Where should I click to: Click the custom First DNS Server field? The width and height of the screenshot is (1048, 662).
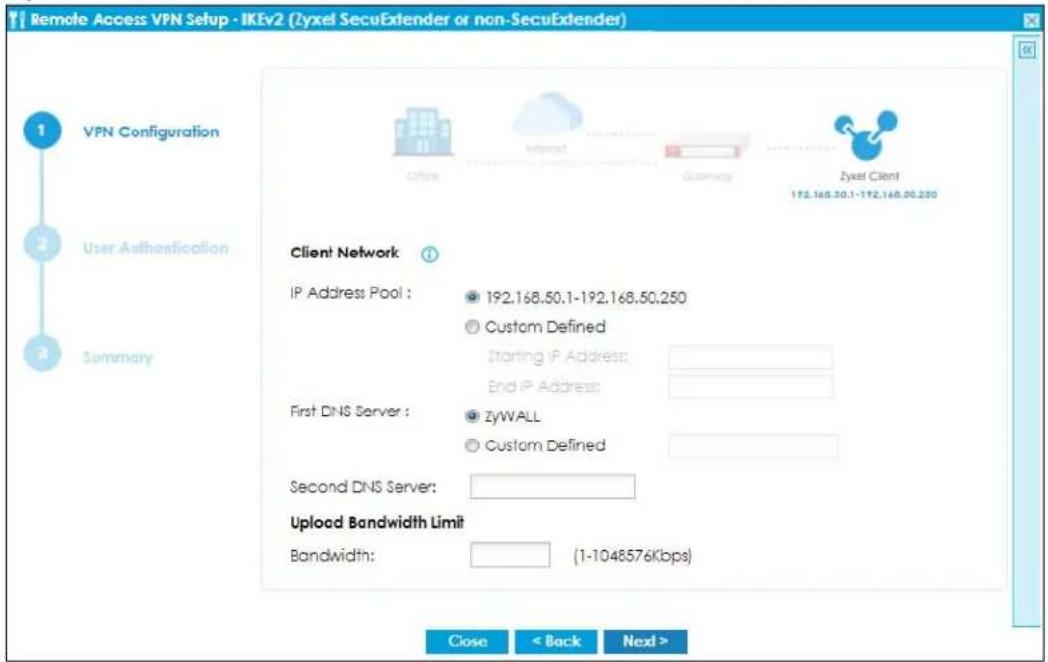[753, 446]
